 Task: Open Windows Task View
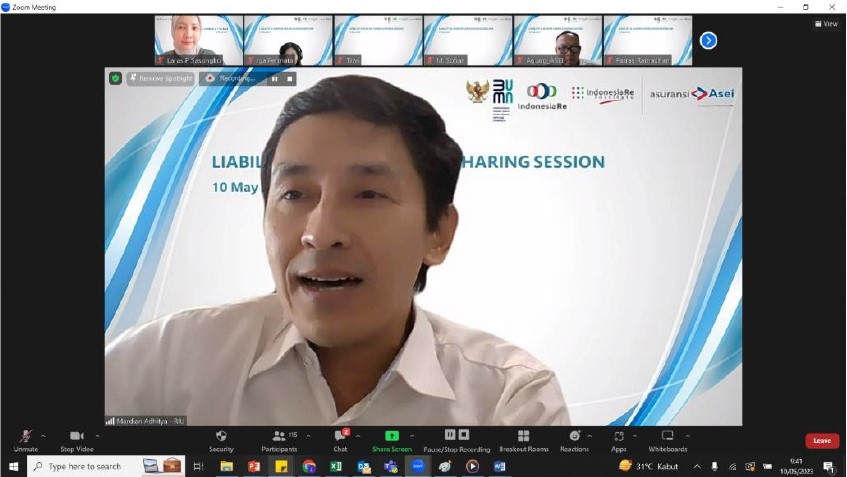[x=198, y=466]
